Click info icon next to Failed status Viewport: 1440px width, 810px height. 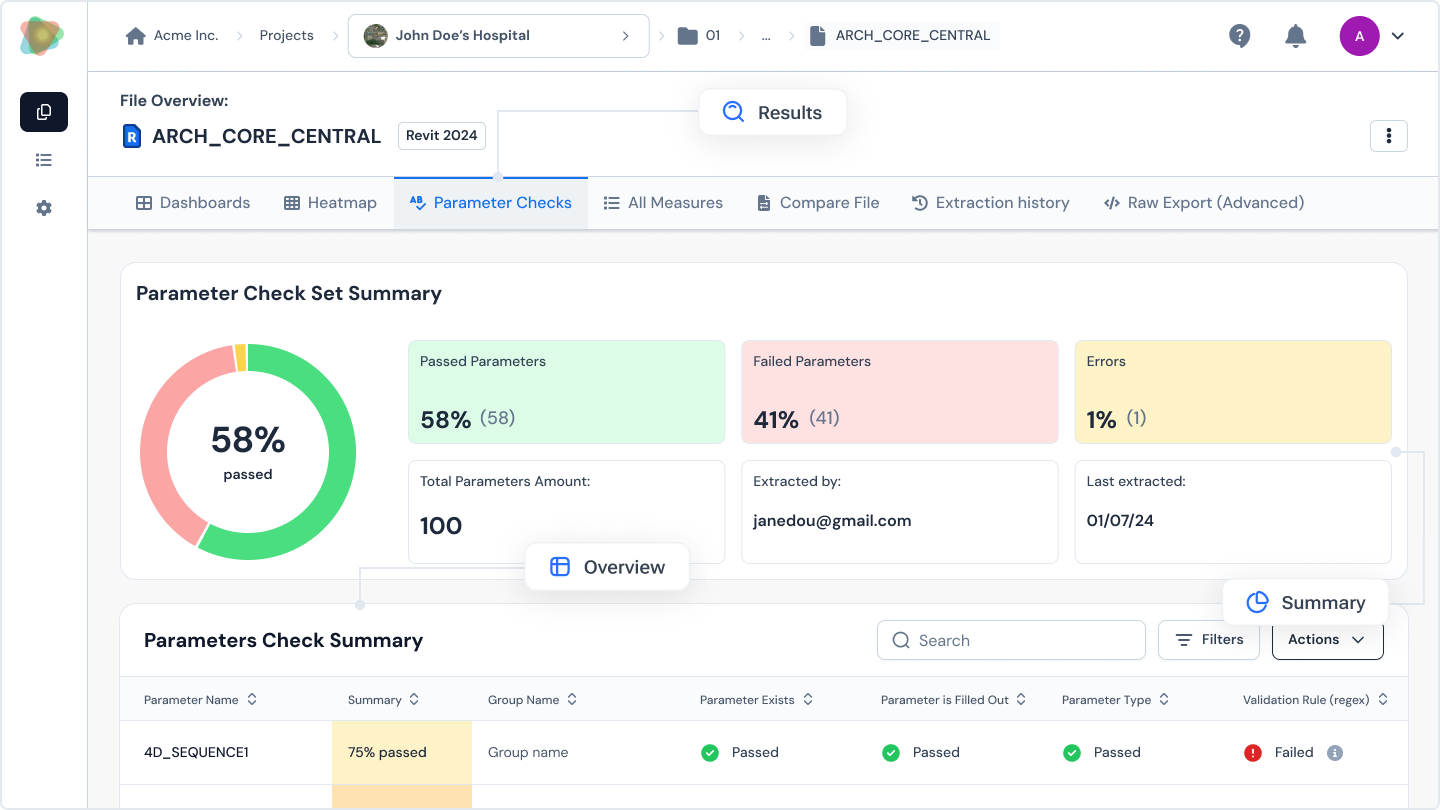click(x=1334, y=753)
